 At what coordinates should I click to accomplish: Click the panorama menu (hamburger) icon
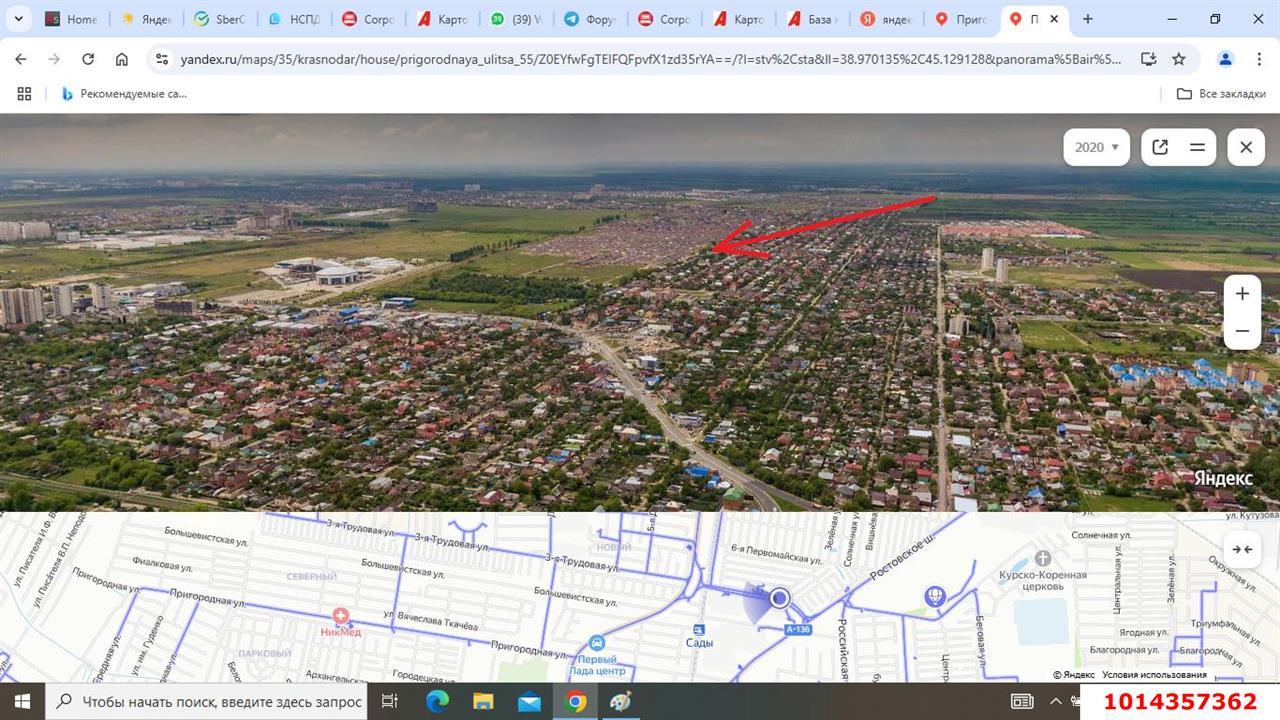point(1197,146)
